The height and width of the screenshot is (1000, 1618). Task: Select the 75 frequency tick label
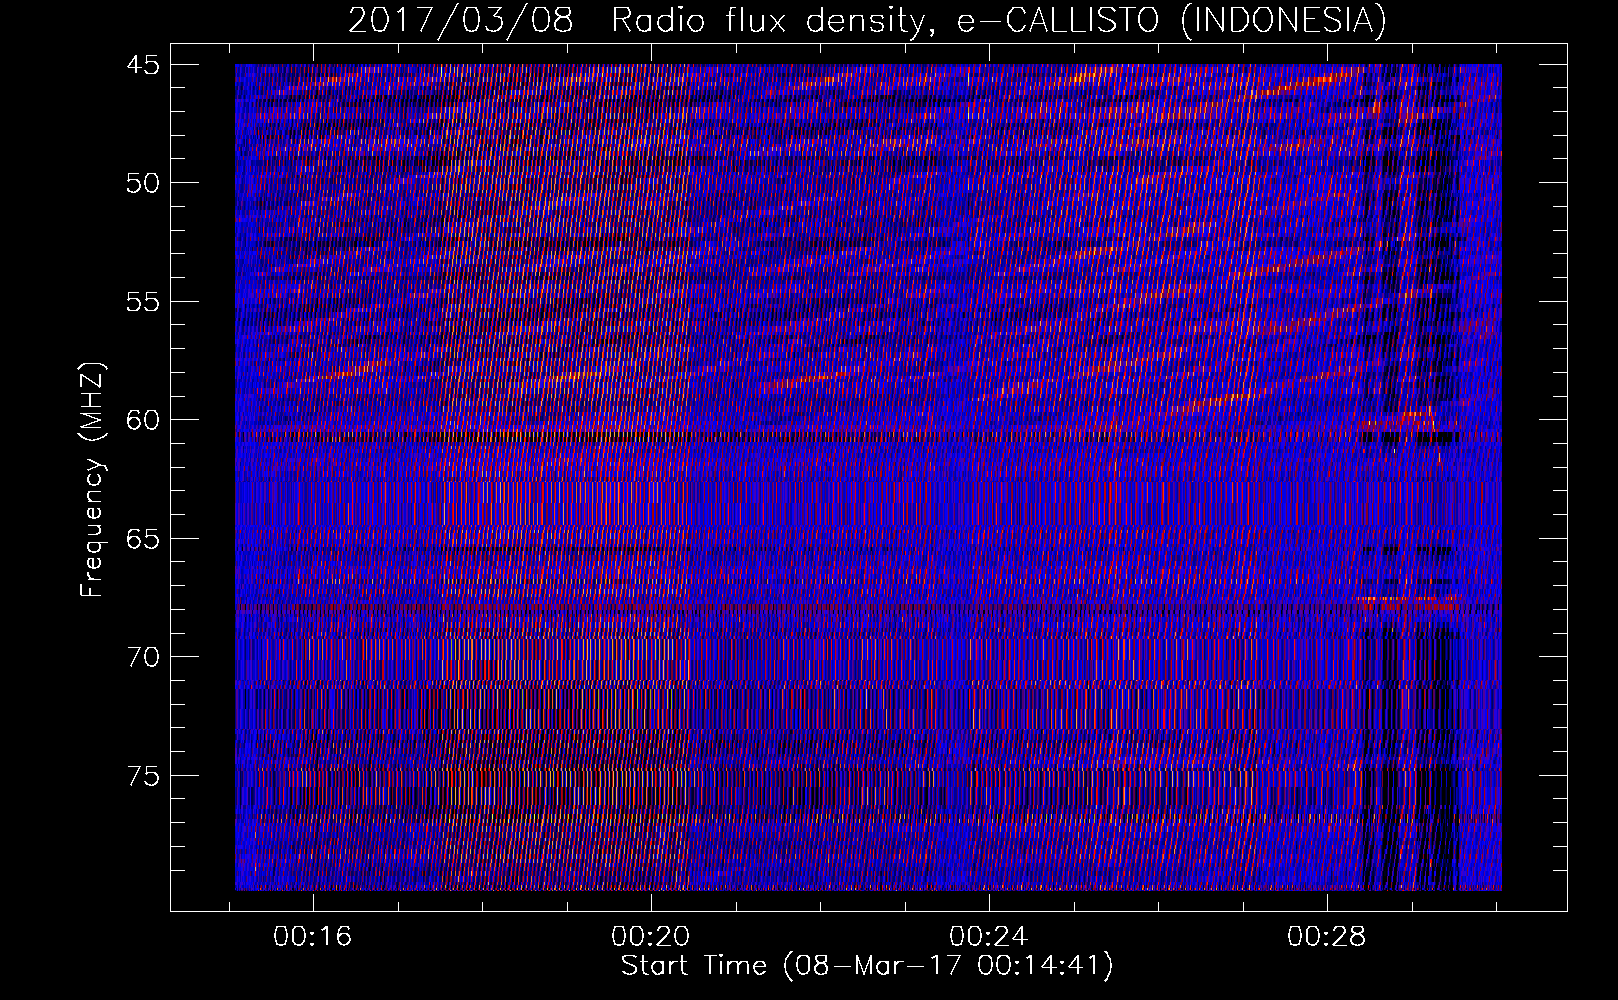coord(142,776)
